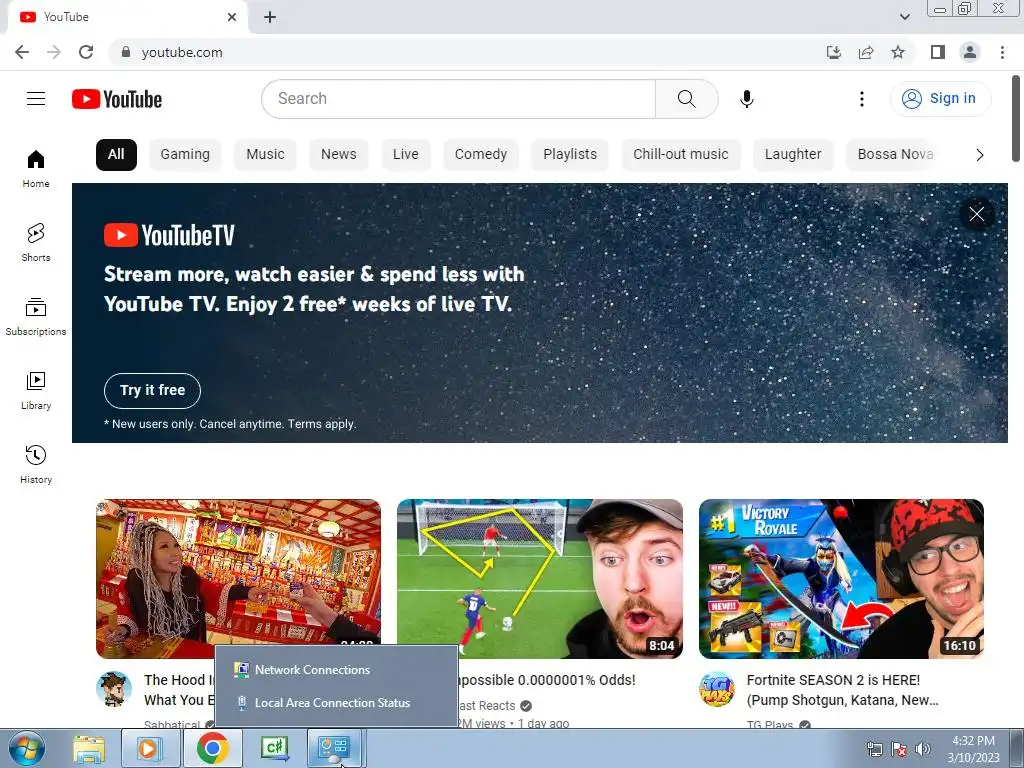Image resolution: width=1024 pixels, height=768 pixels.
Task: Open the C# application taskbar icon
Action: click(x=274, y=749)
